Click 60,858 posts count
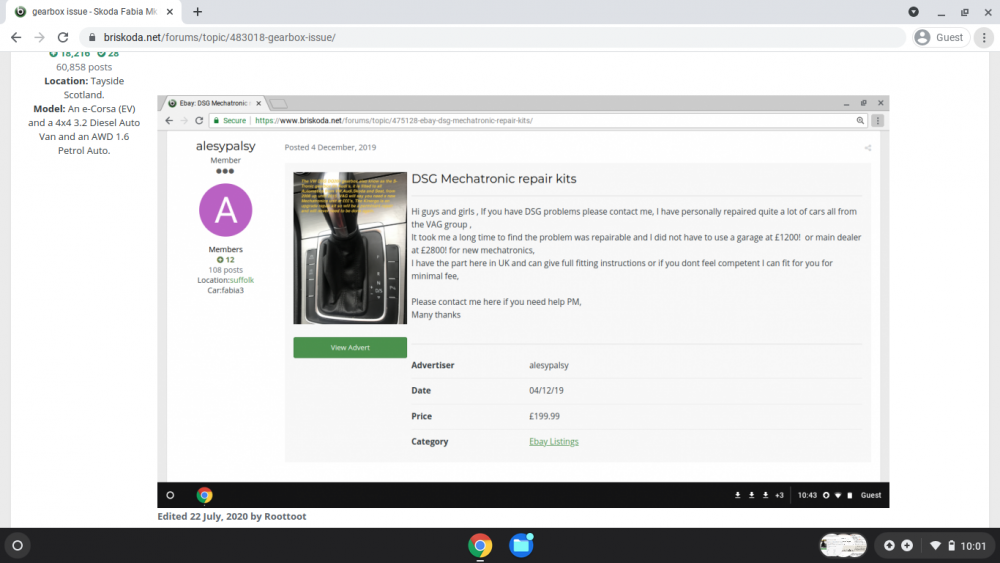Screen dimensions: 1000x563 click(84, 67)
